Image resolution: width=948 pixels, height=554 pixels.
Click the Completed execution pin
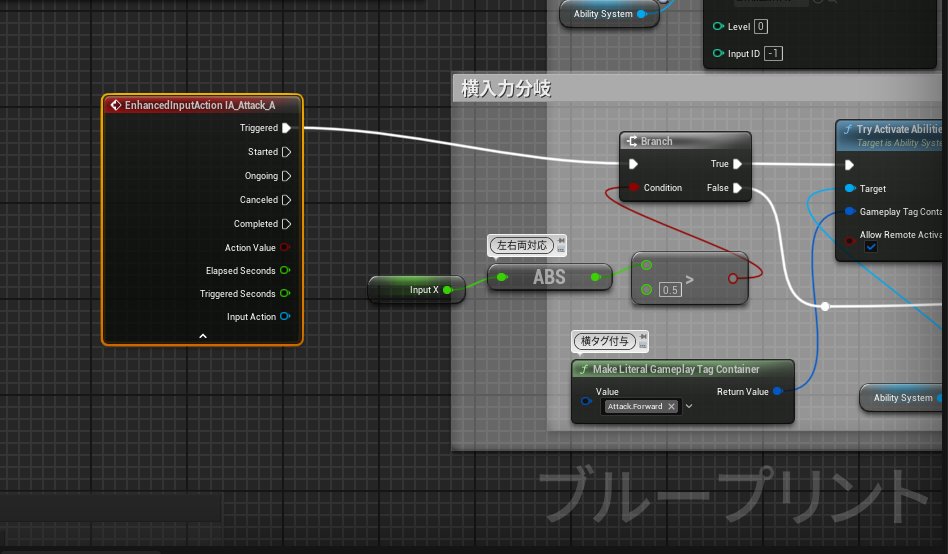coord(287,224)
